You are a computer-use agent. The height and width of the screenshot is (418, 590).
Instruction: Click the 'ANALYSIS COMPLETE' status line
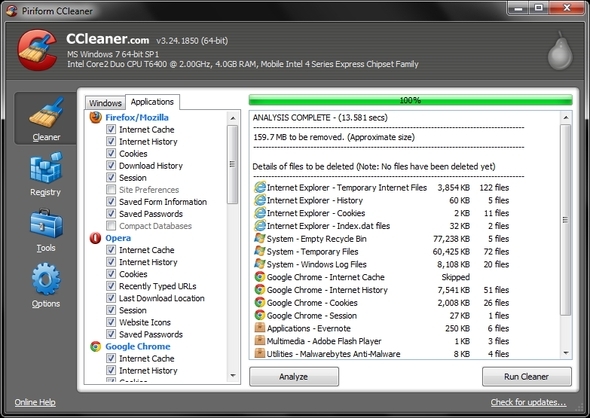[x=320, y=117]
